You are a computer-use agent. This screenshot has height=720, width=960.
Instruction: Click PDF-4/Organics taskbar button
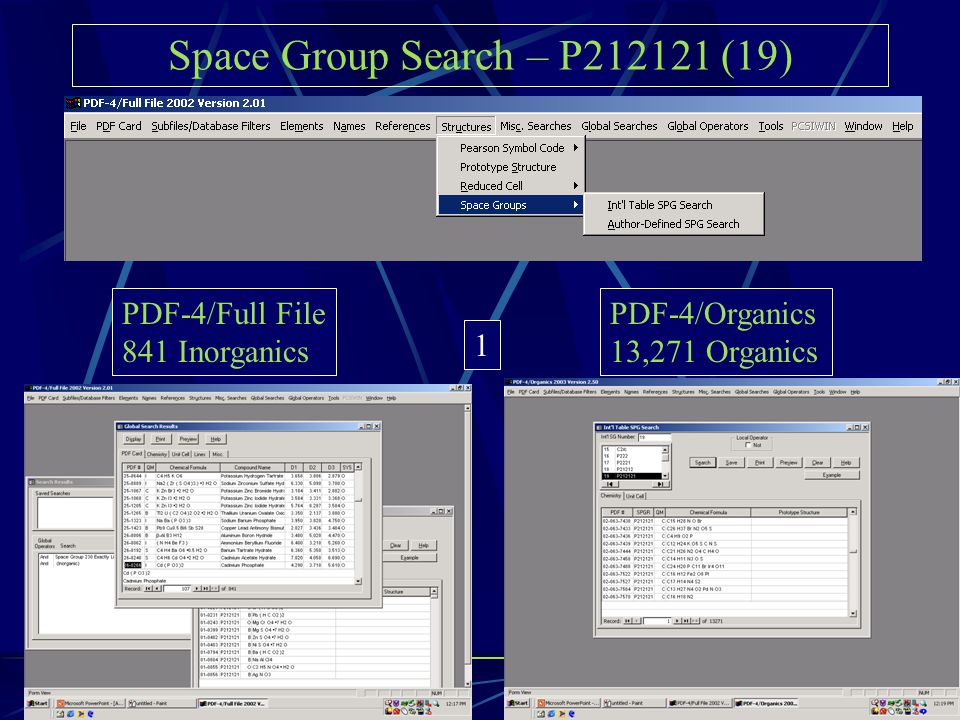(766, 703)
